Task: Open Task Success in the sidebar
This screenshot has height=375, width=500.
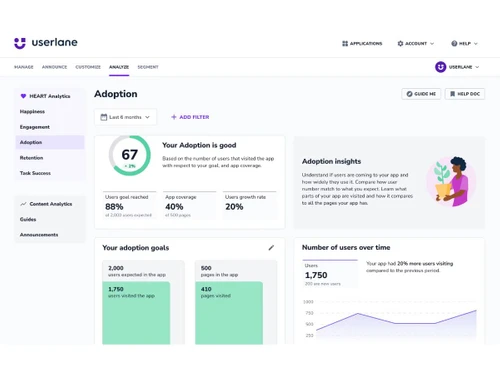Action: [x=50, y=173]
